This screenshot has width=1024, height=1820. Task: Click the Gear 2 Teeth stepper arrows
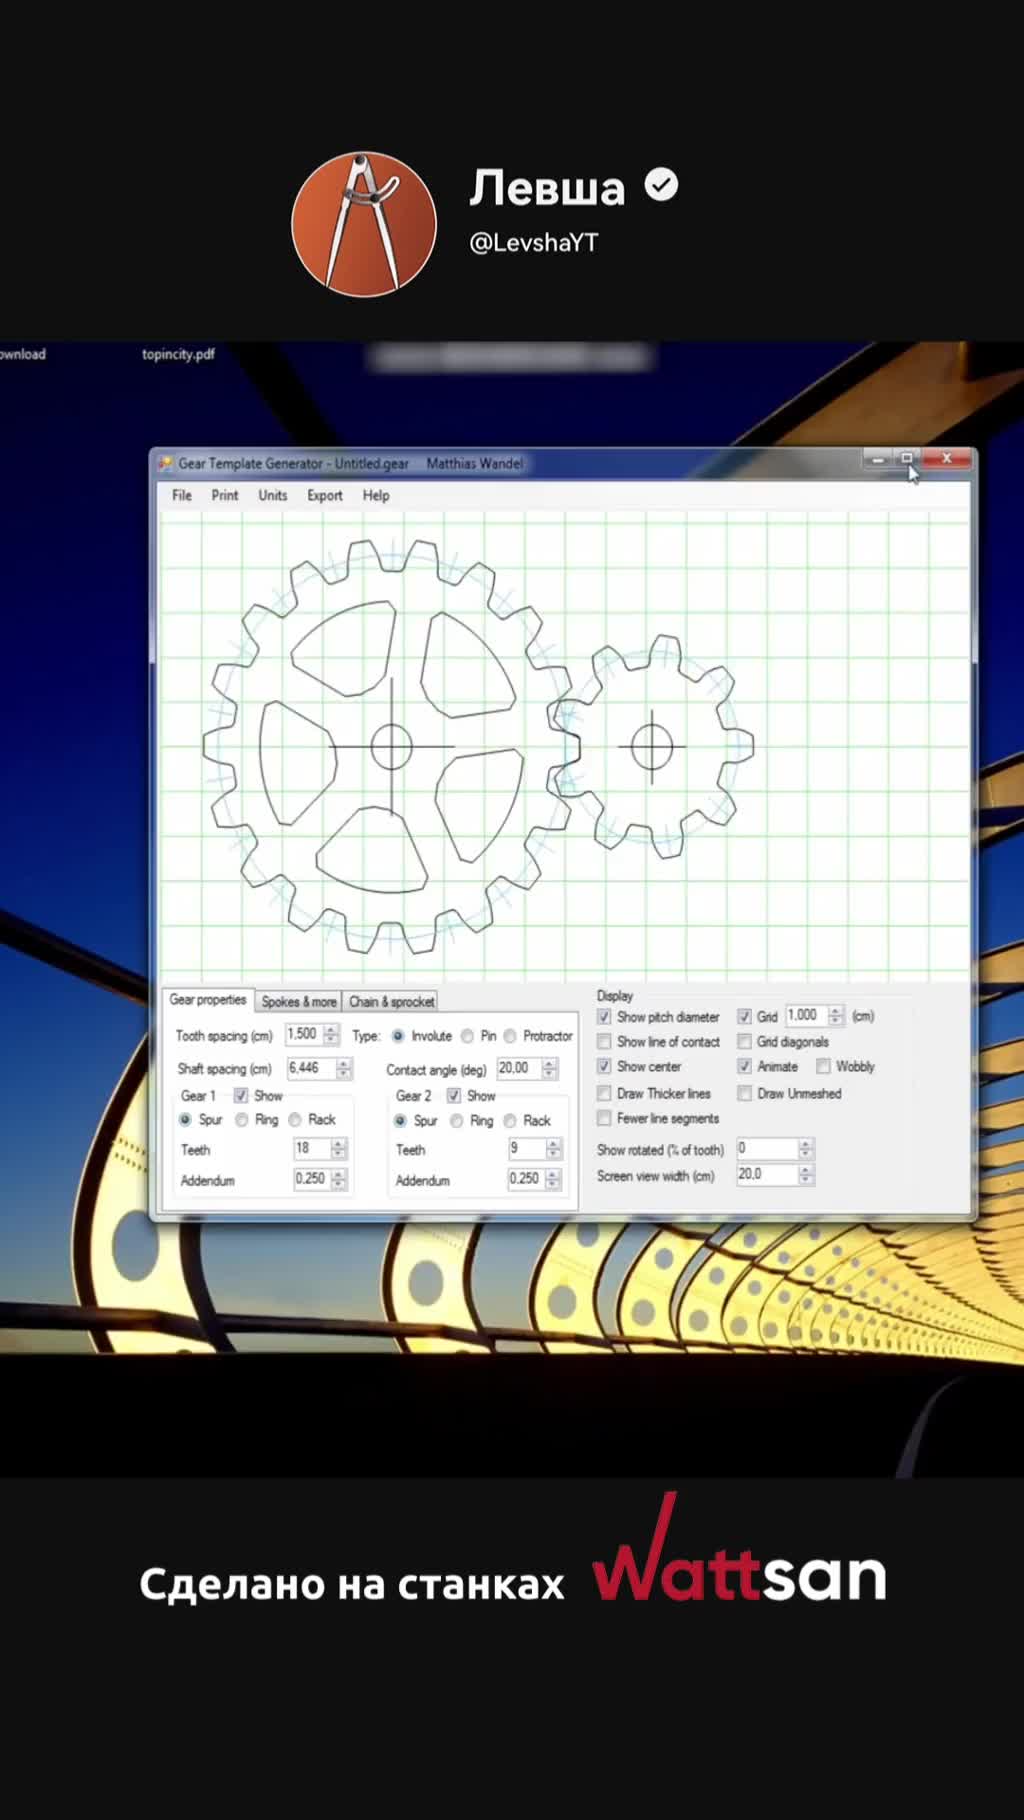click(x=554, y=1149)
